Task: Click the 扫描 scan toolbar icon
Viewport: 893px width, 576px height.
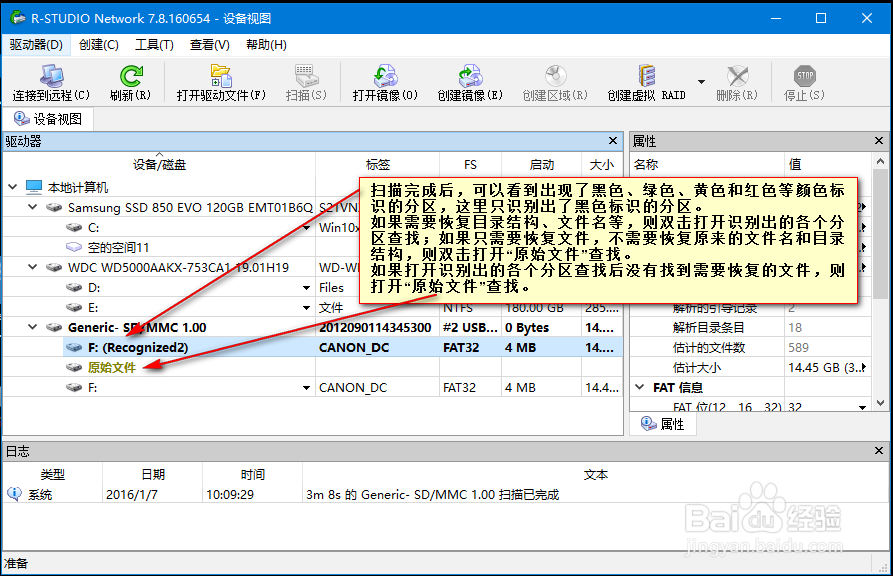Action: 305,76
